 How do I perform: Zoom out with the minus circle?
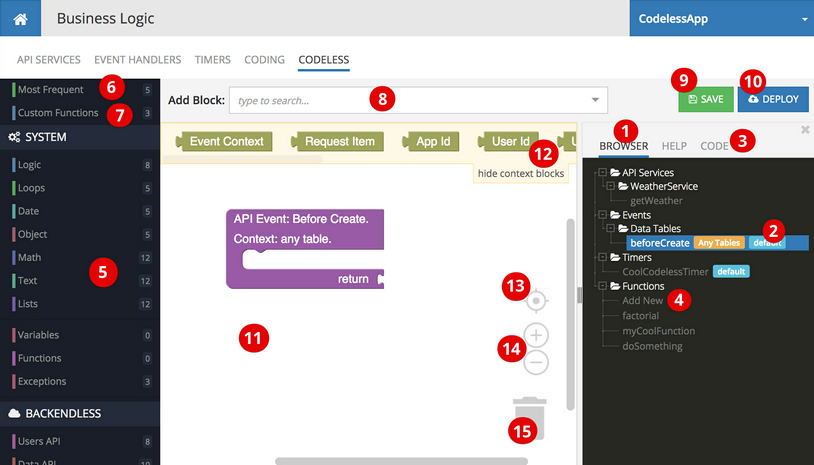(x=536, y=362)
